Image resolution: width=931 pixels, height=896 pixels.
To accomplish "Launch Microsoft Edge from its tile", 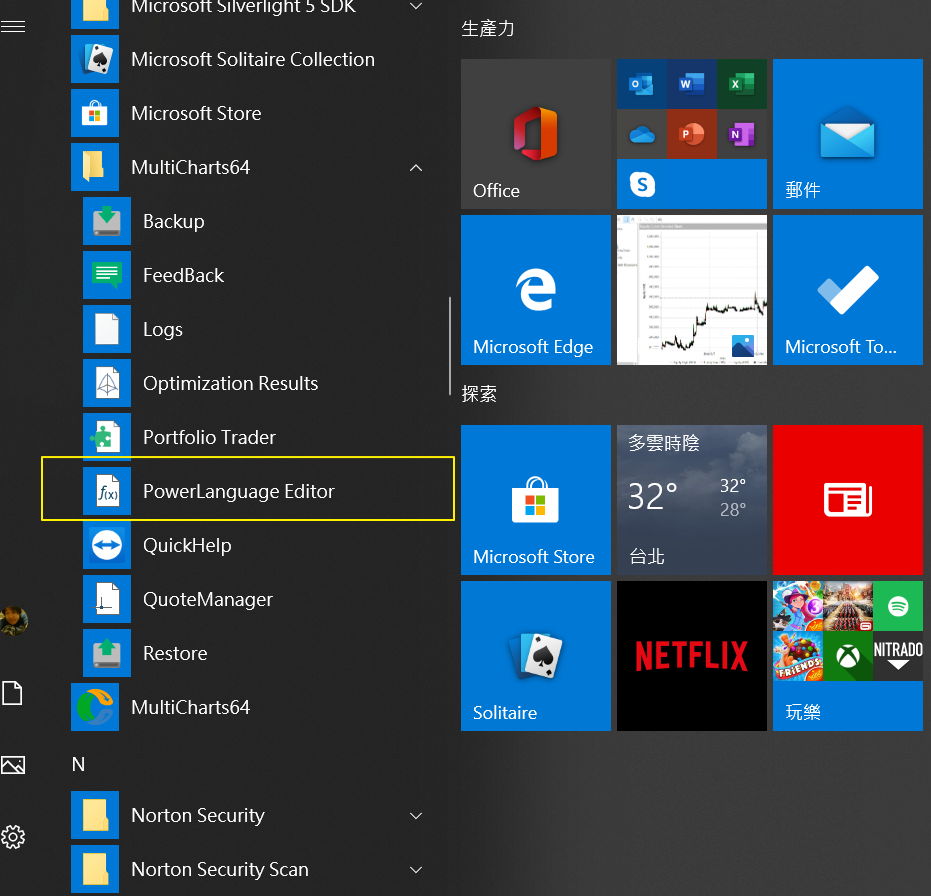I will coord(536,290).
